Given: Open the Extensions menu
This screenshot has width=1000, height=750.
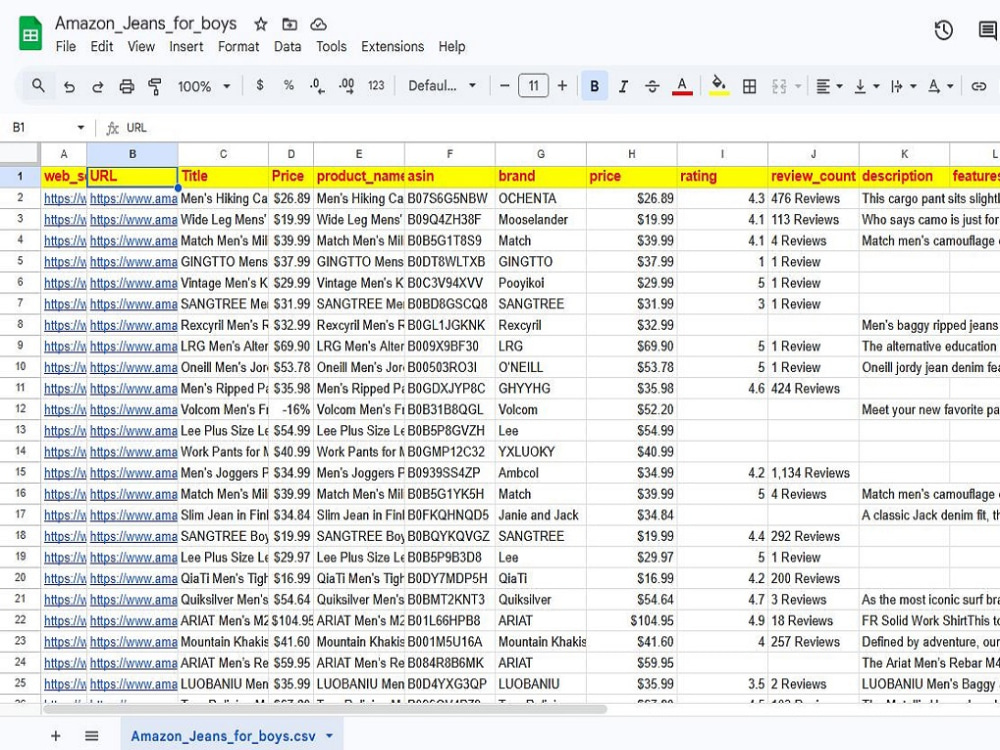Looking at the screenshot, I should click(x=392, y=47).
